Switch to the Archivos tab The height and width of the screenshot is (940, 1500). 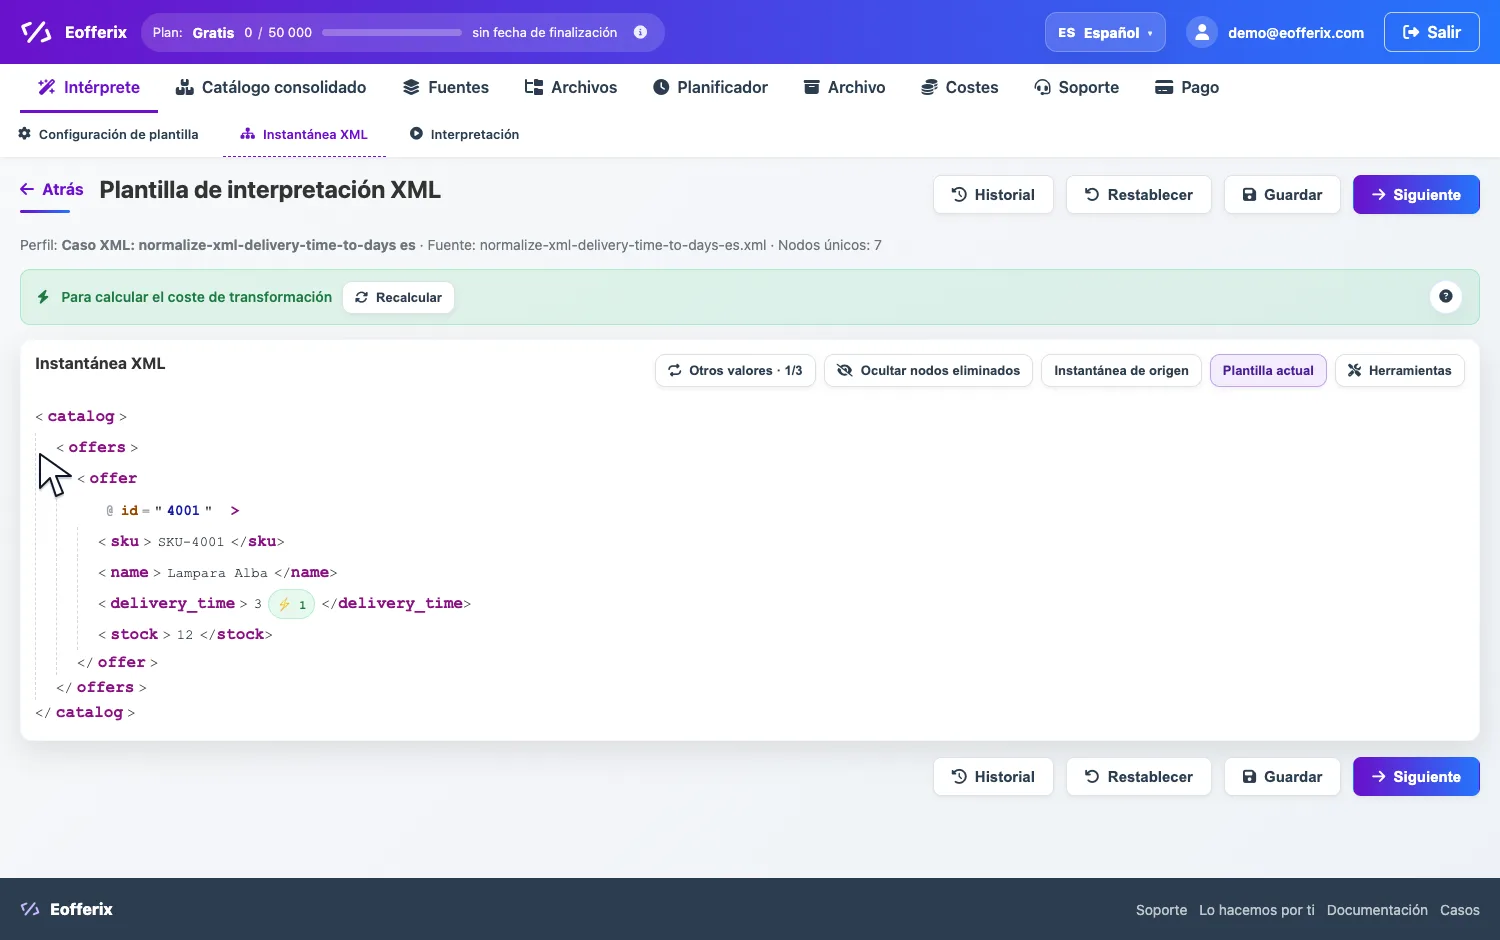point(571,87)
